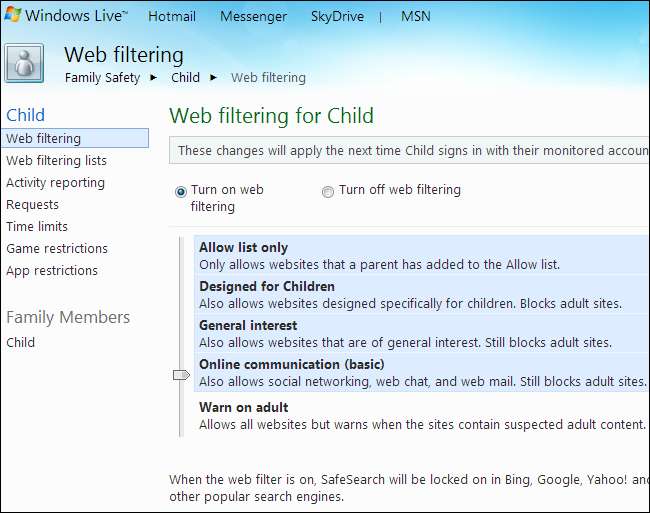Screen dimensions: 650x513
Task: Open MSN link in header
Action: 416,17
